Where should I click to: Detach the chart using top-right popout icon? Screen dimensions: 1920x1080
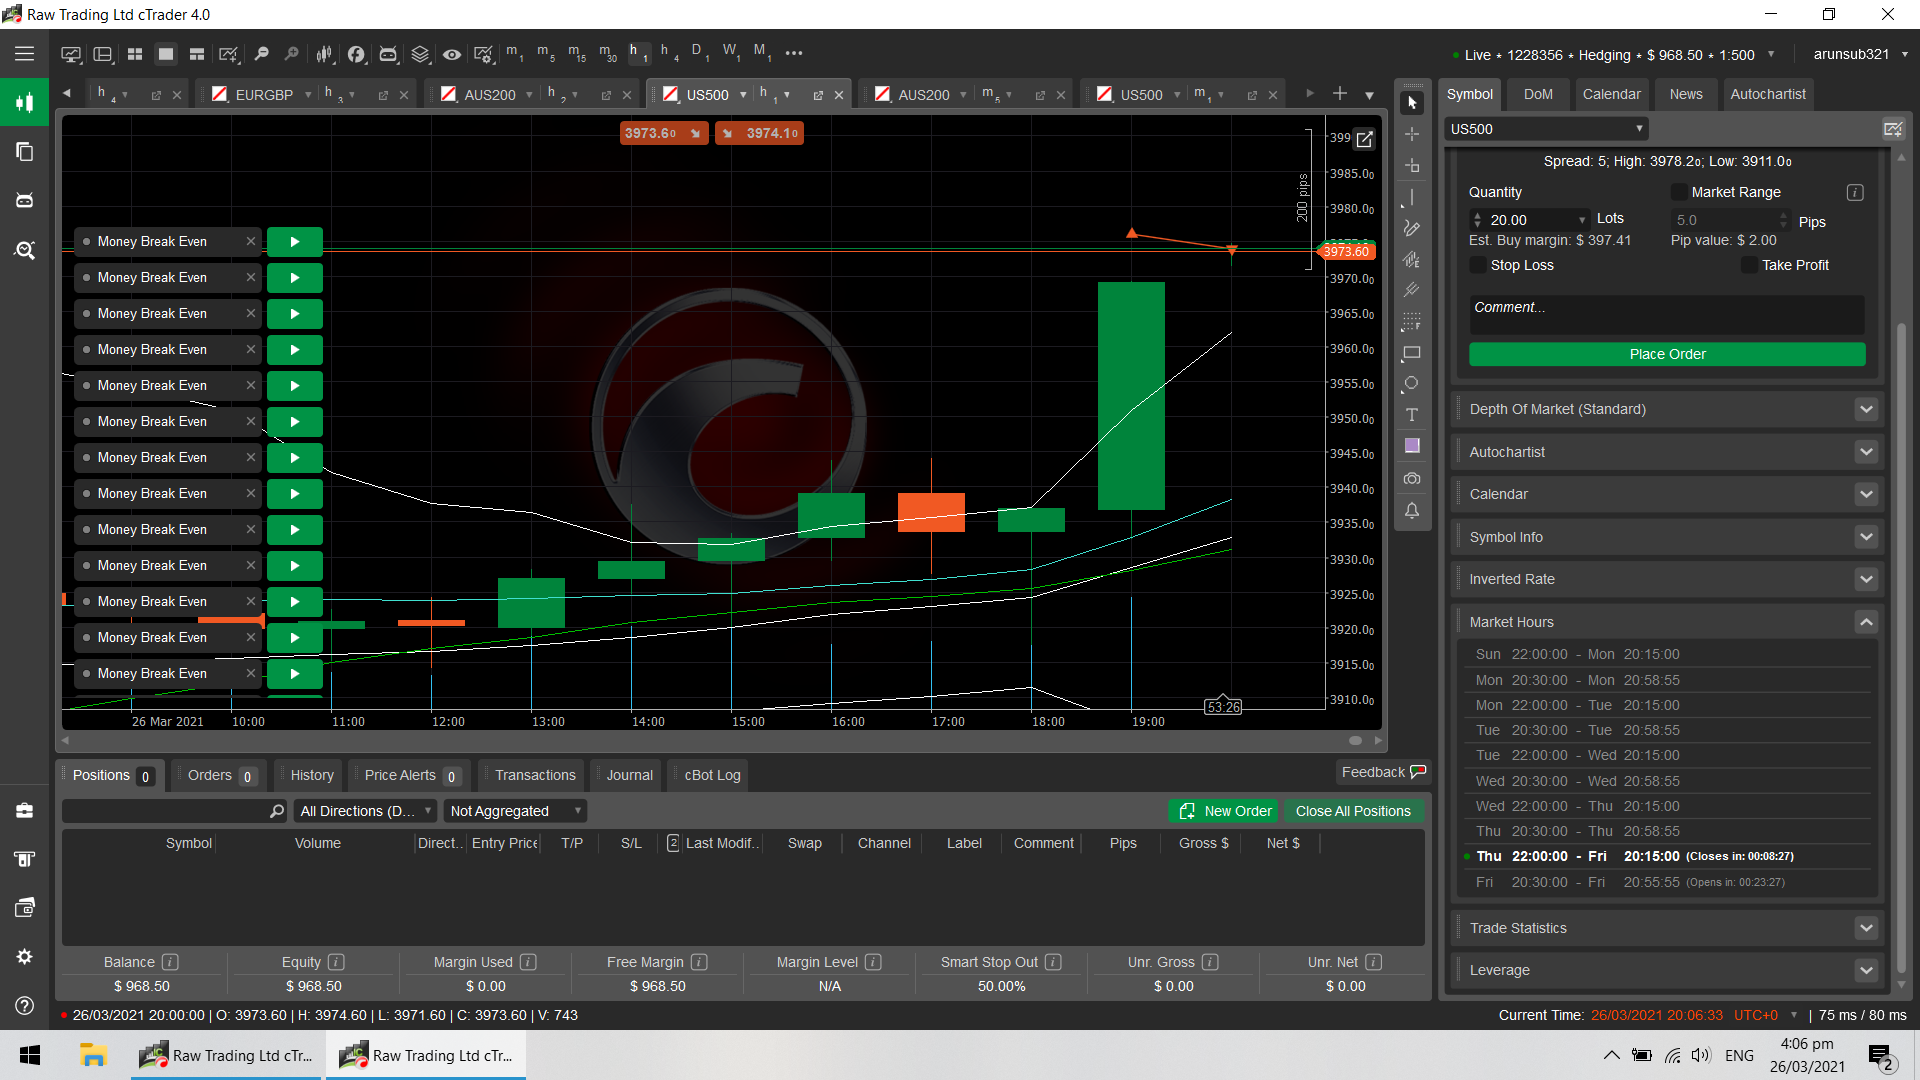(1365, 139)
